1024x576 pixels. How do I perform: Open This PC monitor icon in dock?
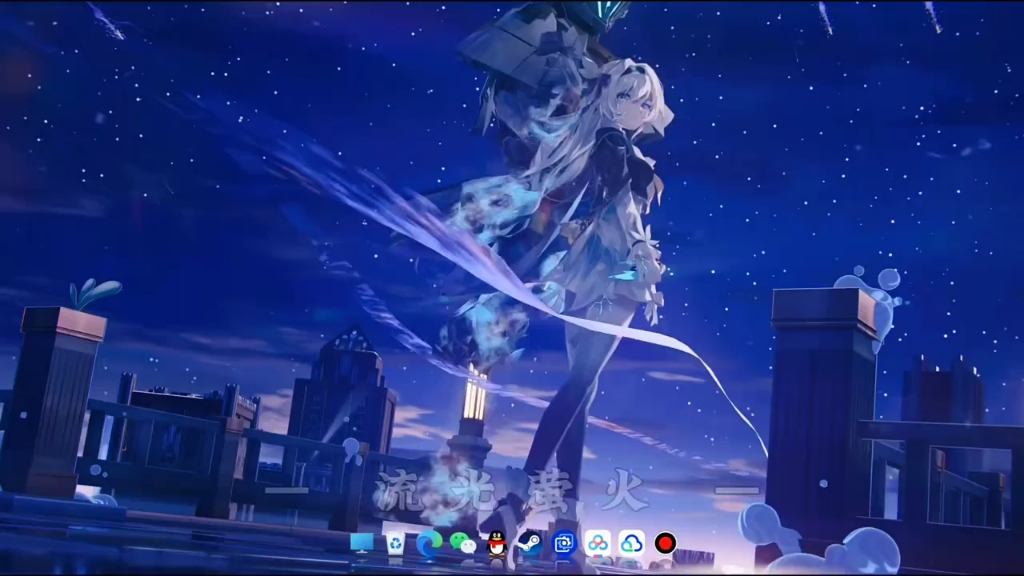(x=362, y=543)
